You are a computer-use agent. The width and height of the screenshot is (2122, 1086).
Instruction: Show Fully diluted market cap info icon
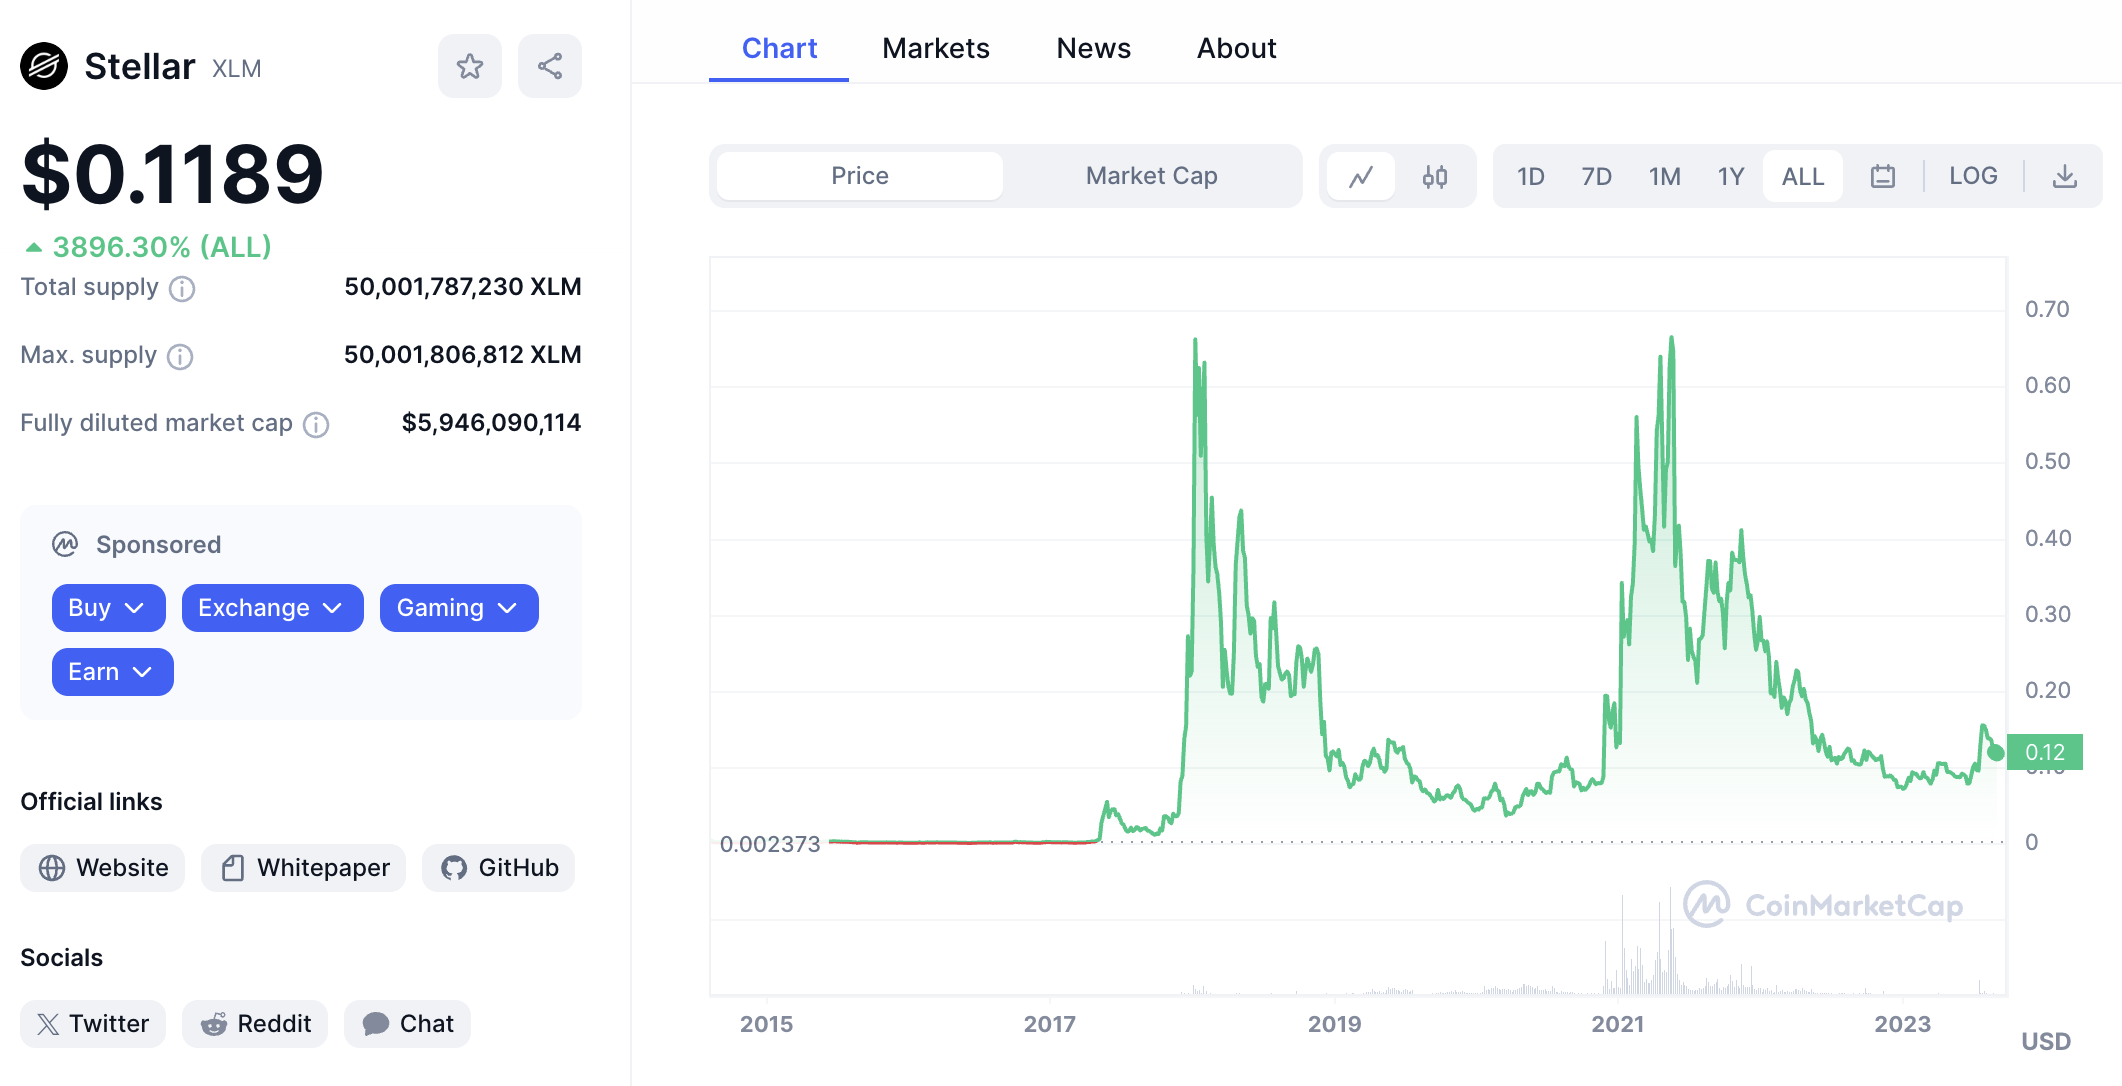point(316,425)
